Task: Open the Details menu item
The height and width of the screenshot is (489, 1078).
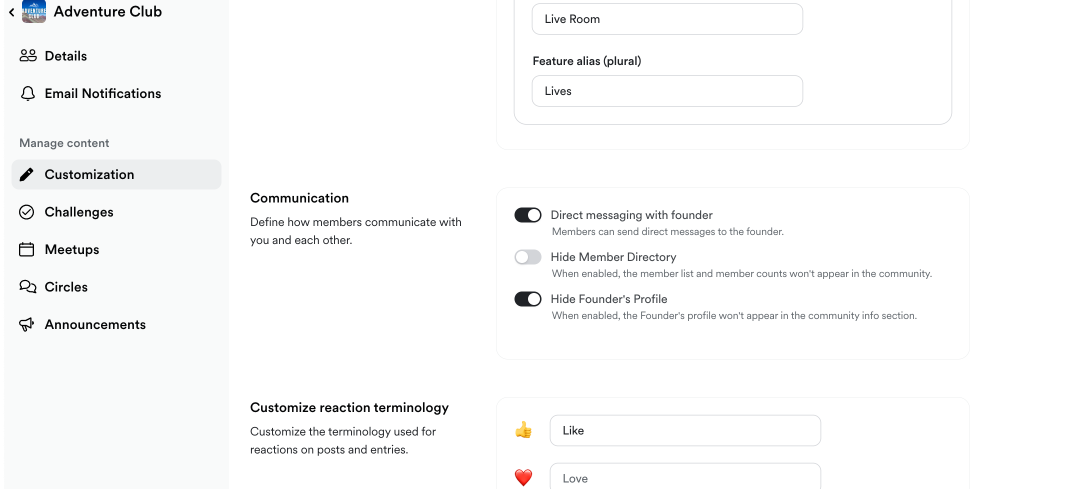Action: point(66,56)
